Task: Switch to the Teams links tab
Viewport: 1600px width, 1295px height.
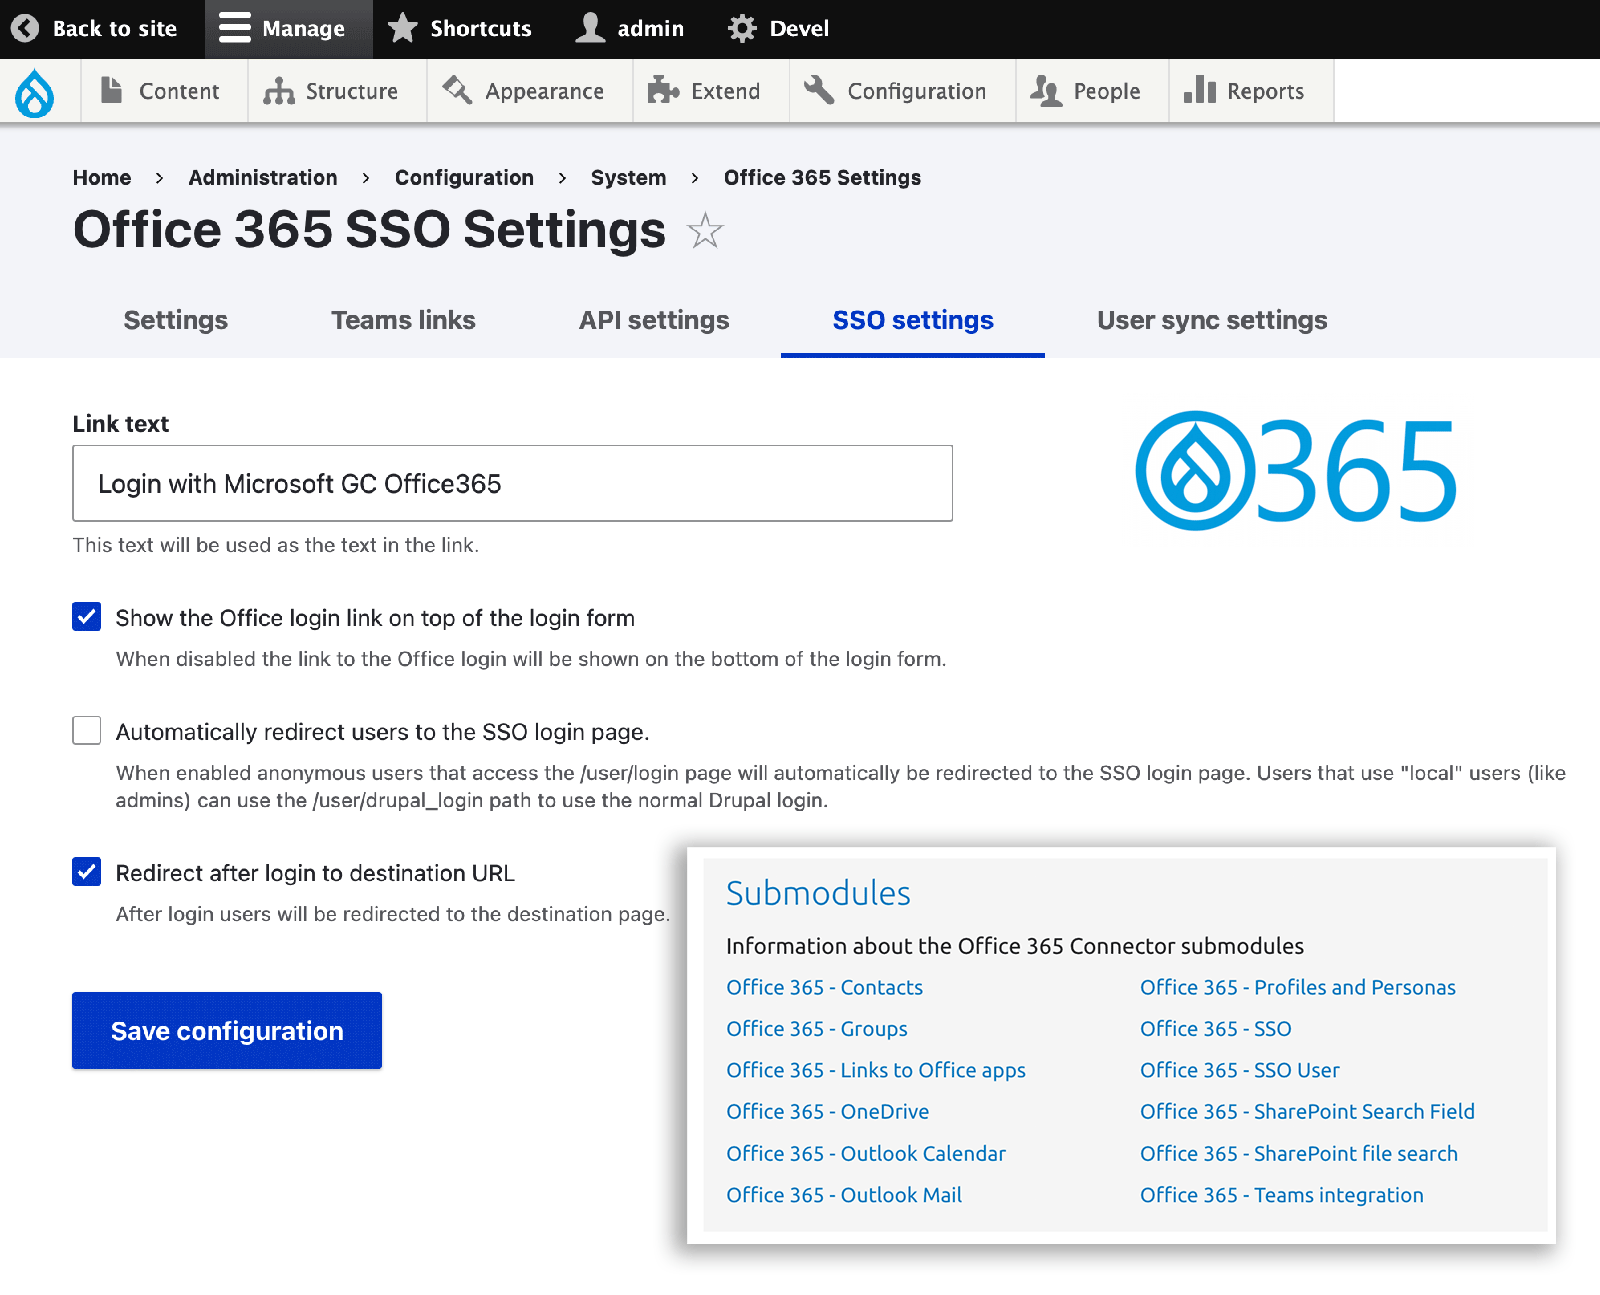Action: (403, 320)
